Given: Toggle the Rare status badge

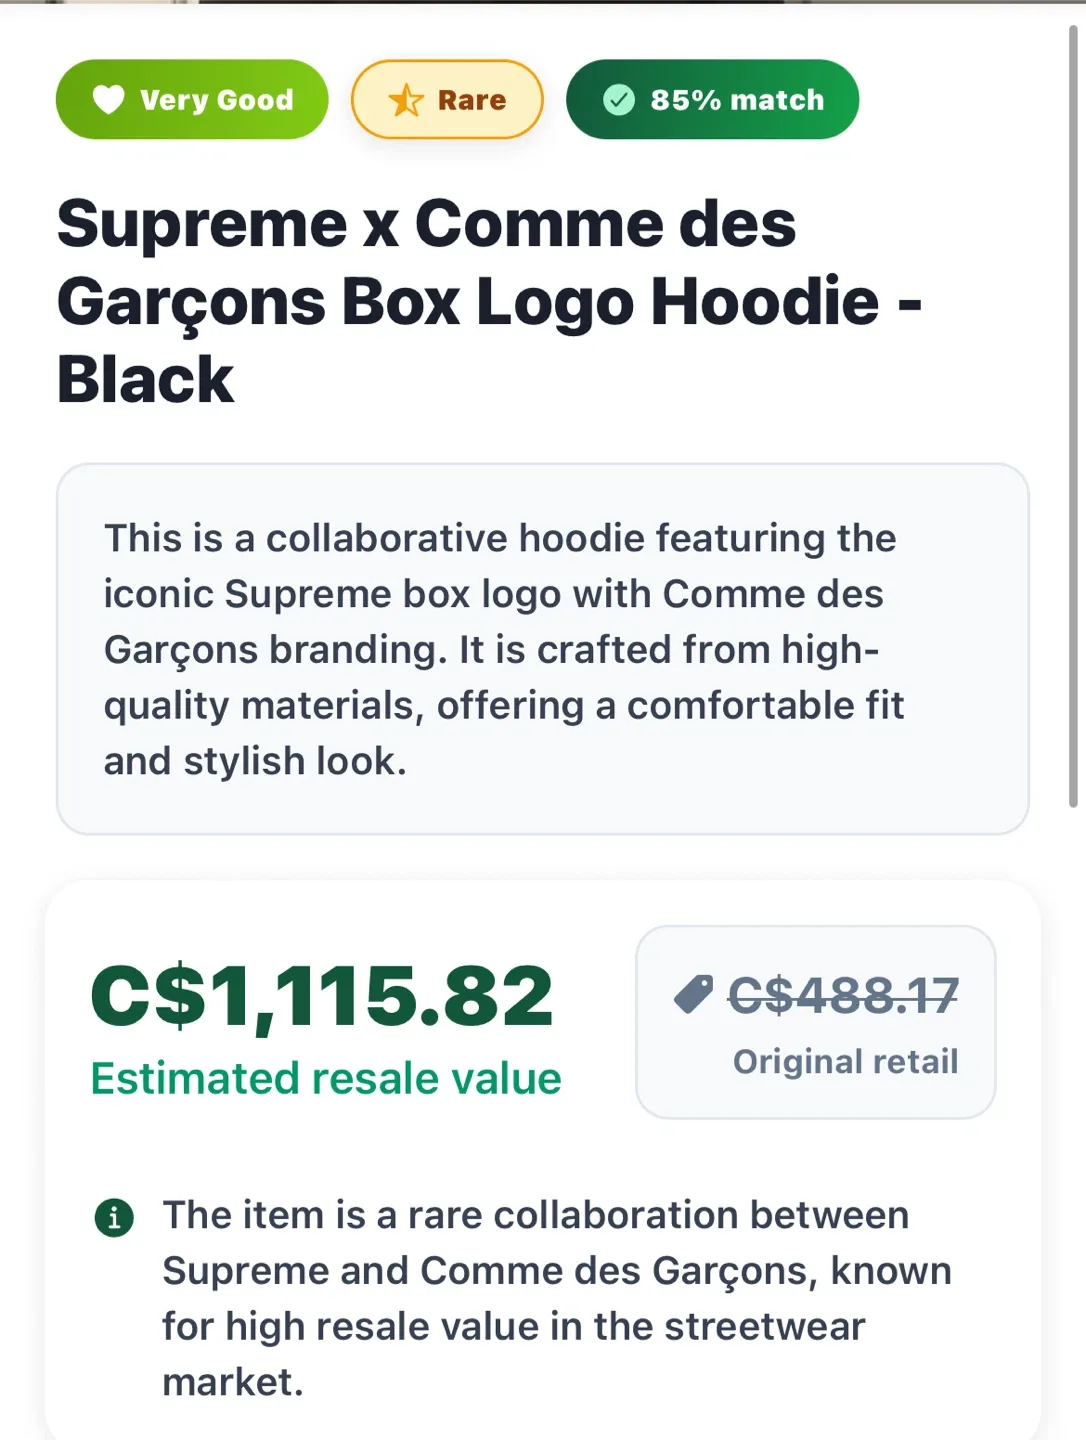Looking at the screenshot, I should [x=446, y=99].
